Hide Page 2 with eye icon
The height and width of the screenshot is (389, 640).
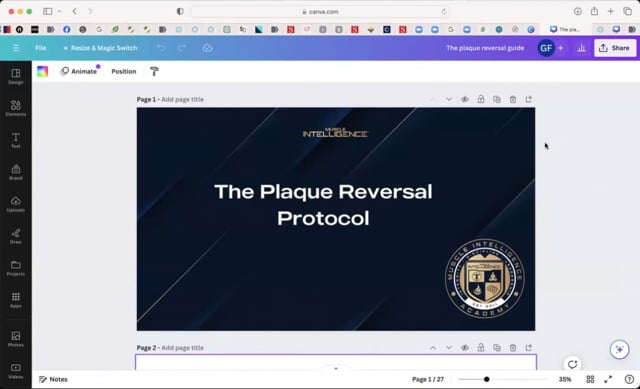[464, 347]
